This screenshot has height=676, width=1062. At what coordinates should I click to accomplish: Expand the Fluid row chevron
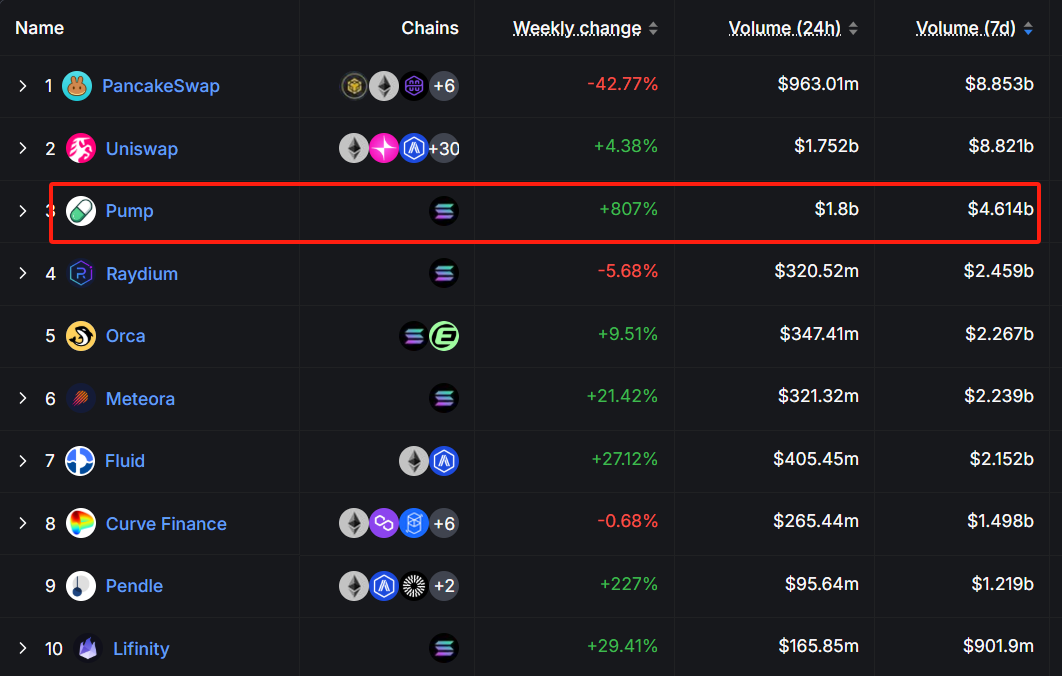tap(23, 461)
